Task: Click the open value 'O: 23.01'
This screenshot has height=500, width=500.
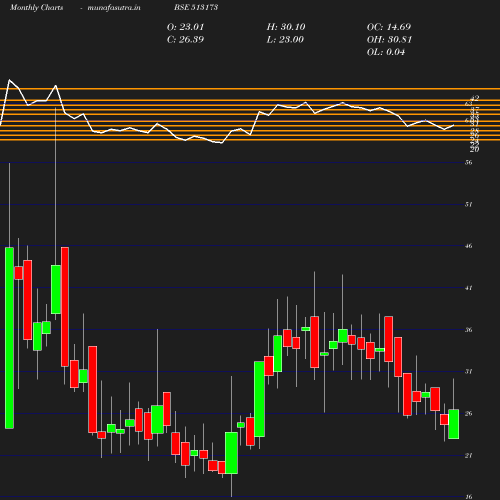Action: pos(185,27)
